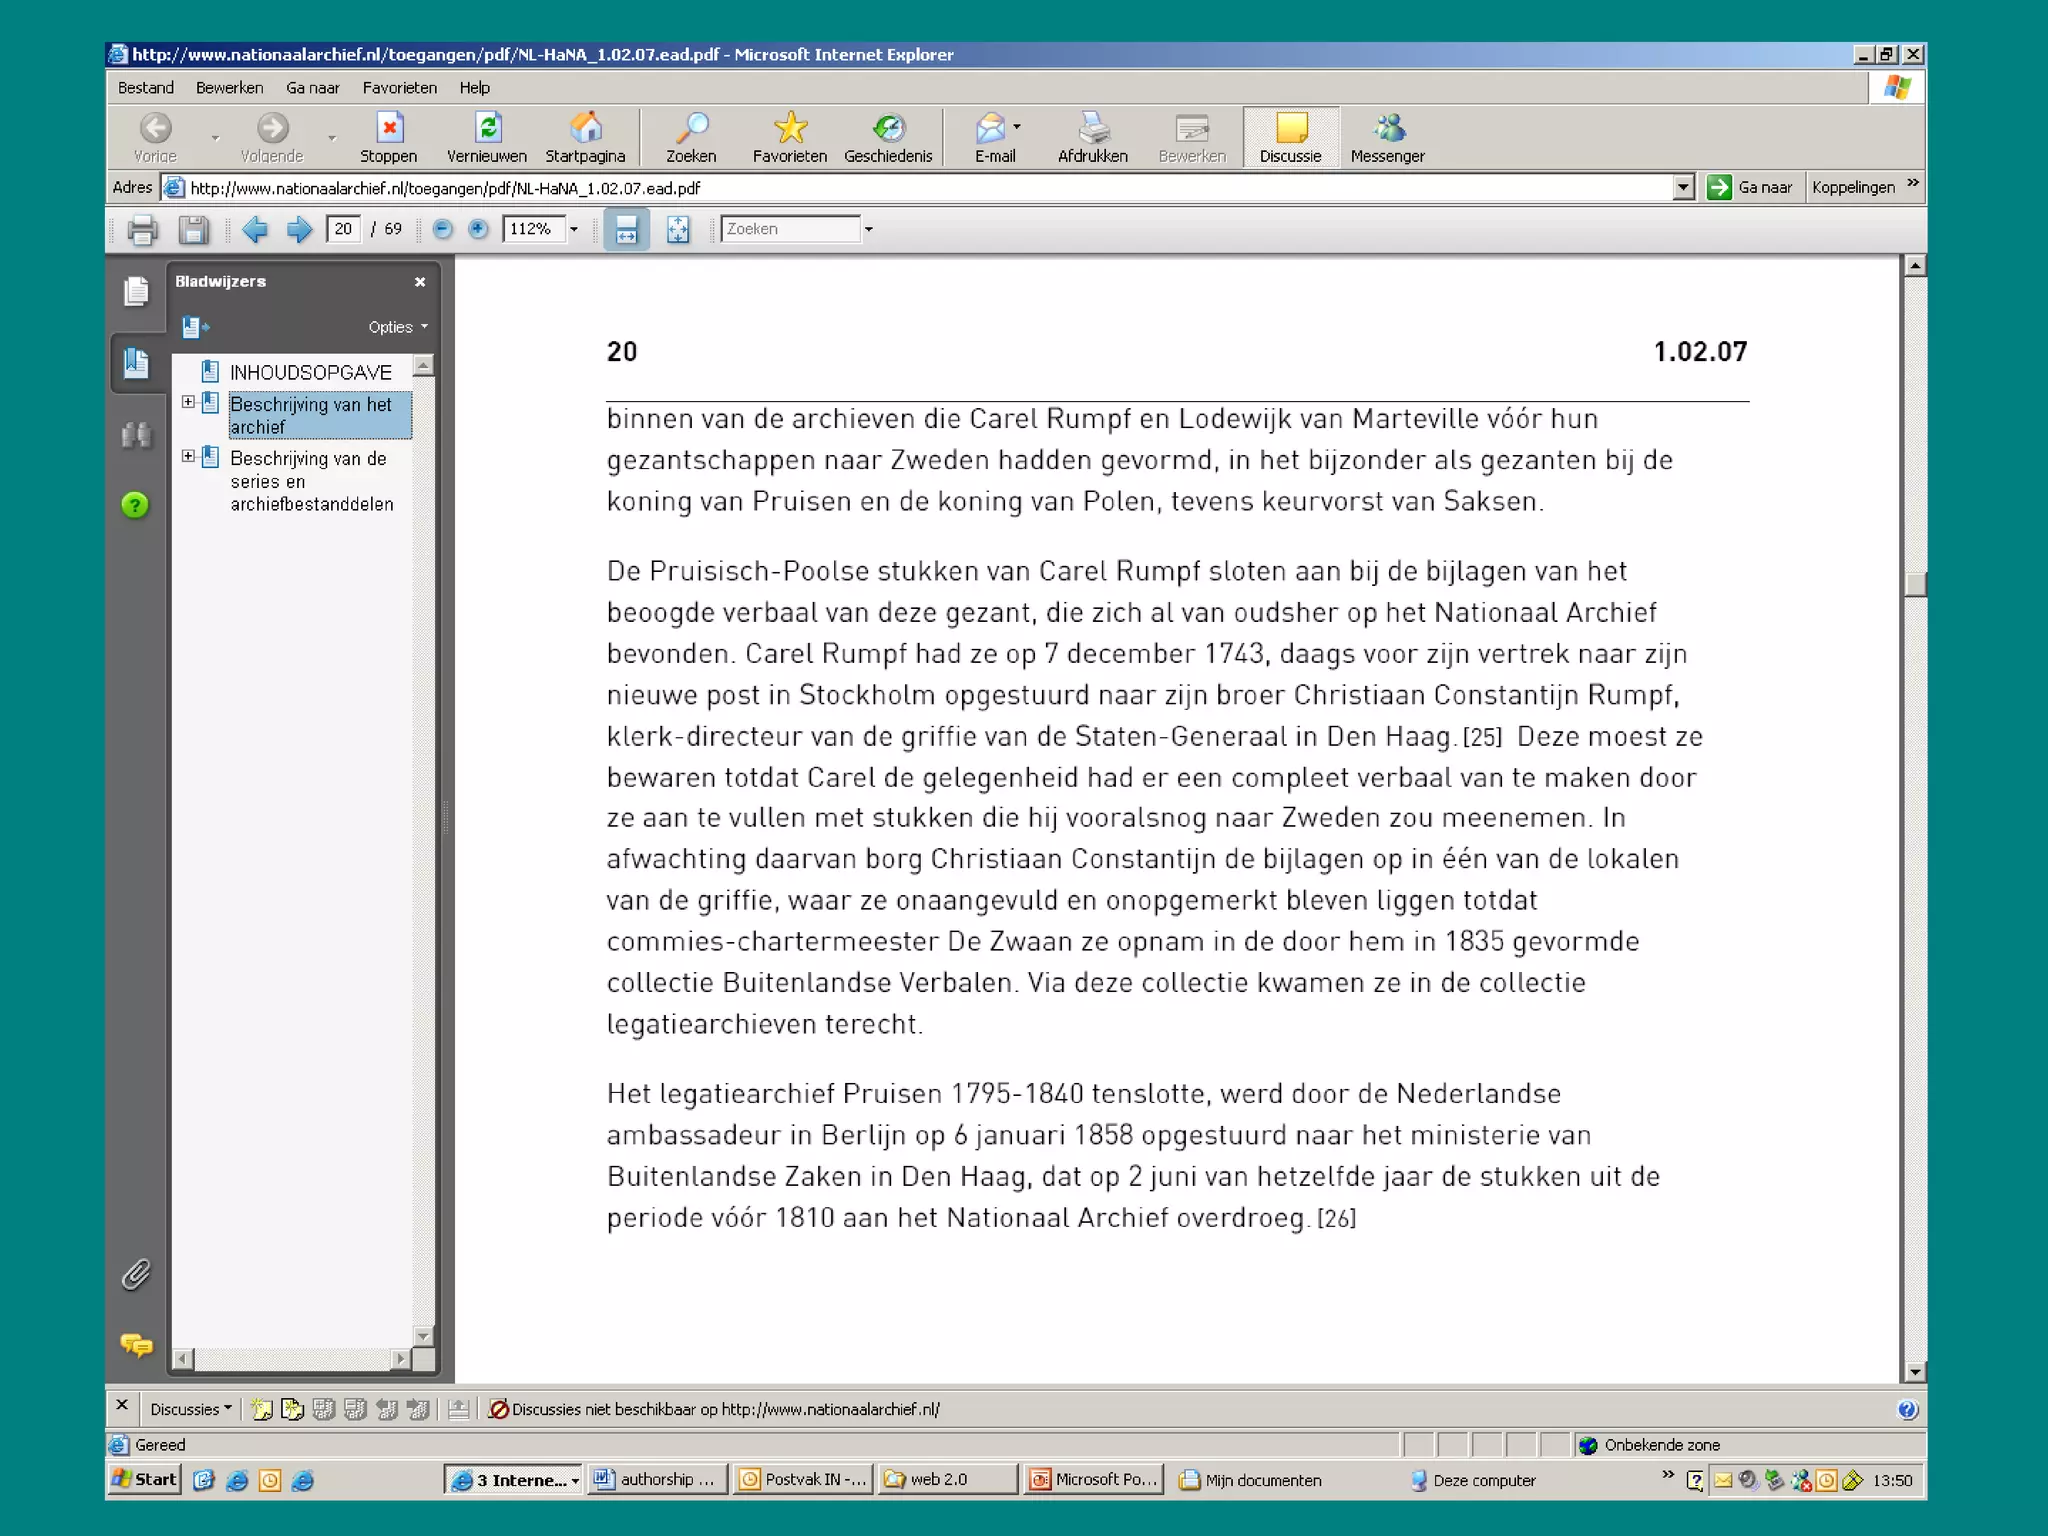Viewport: 2048px width, 1536px height.
Task: Click the Windows Start button
Action: [145, 1479]
